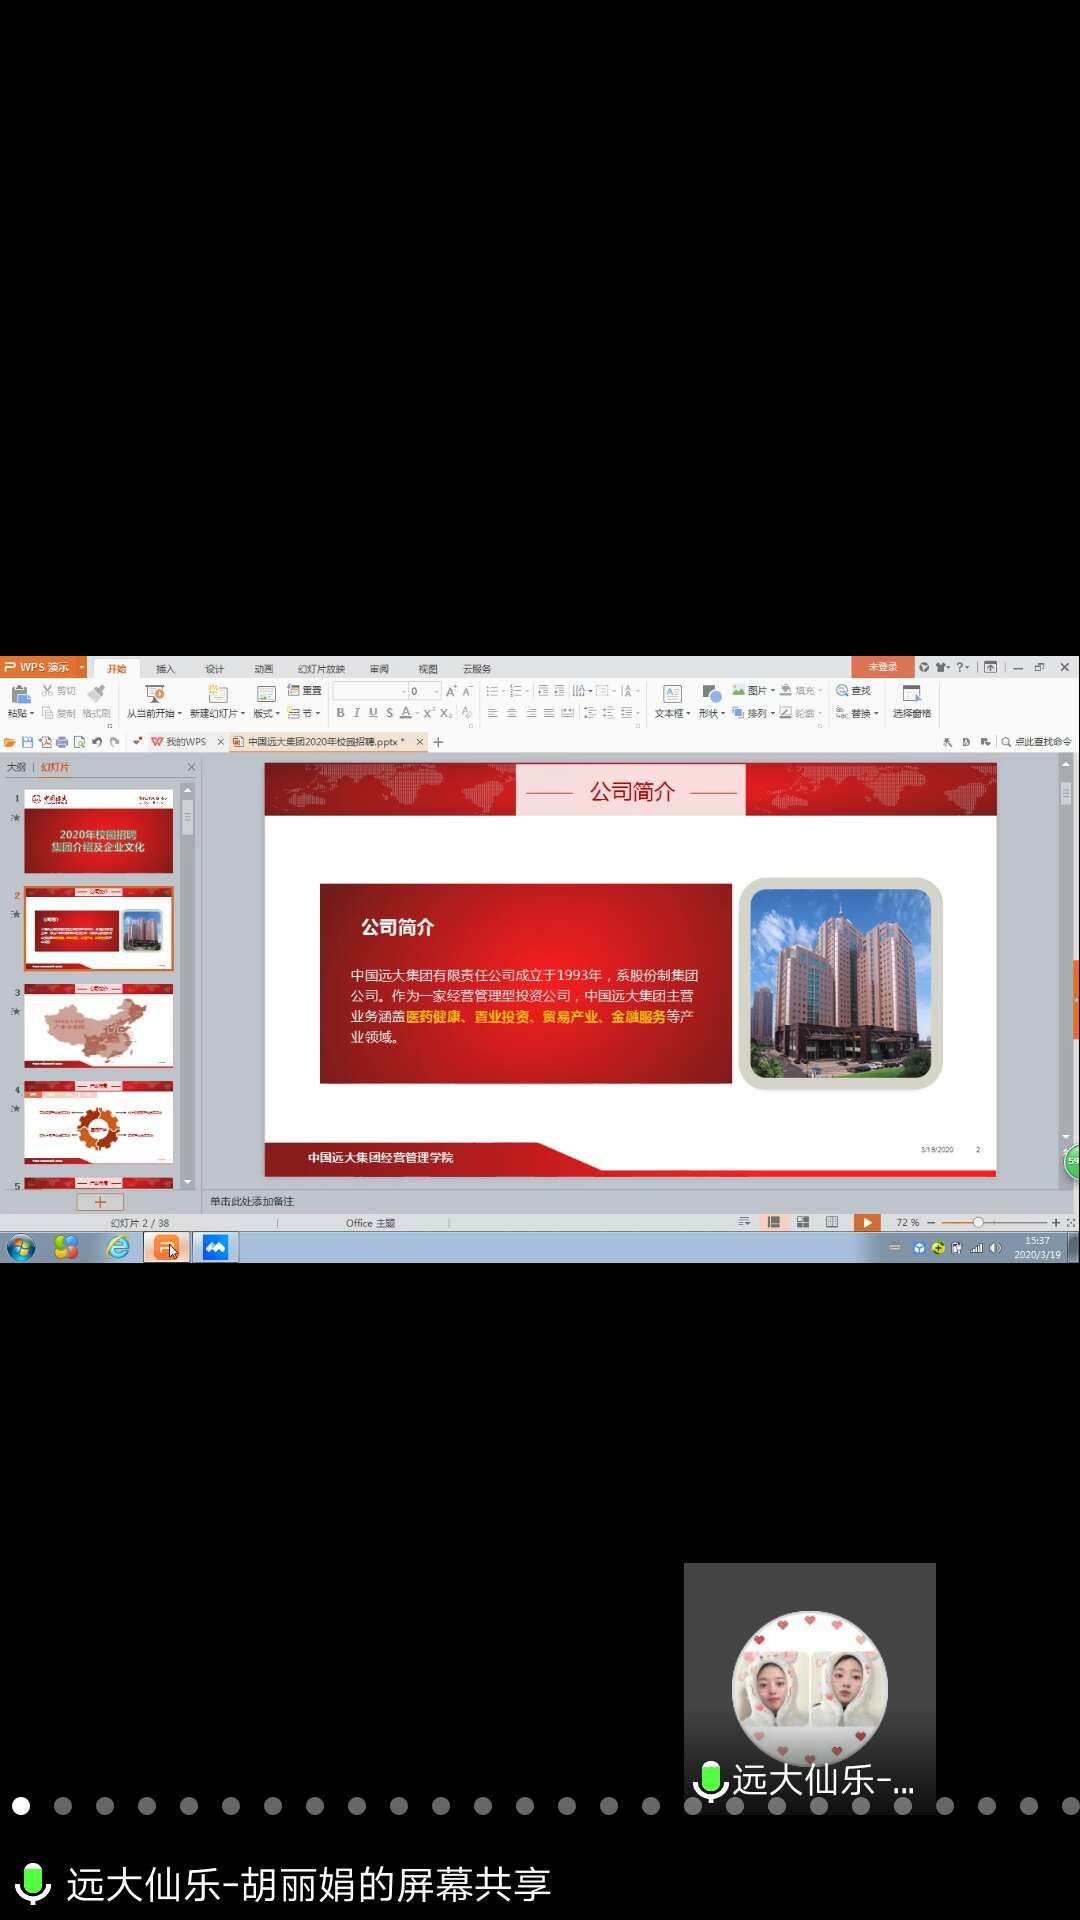Click the 点此查找命令 command search box
1080x1920 pixels.
click(1036, 742)
